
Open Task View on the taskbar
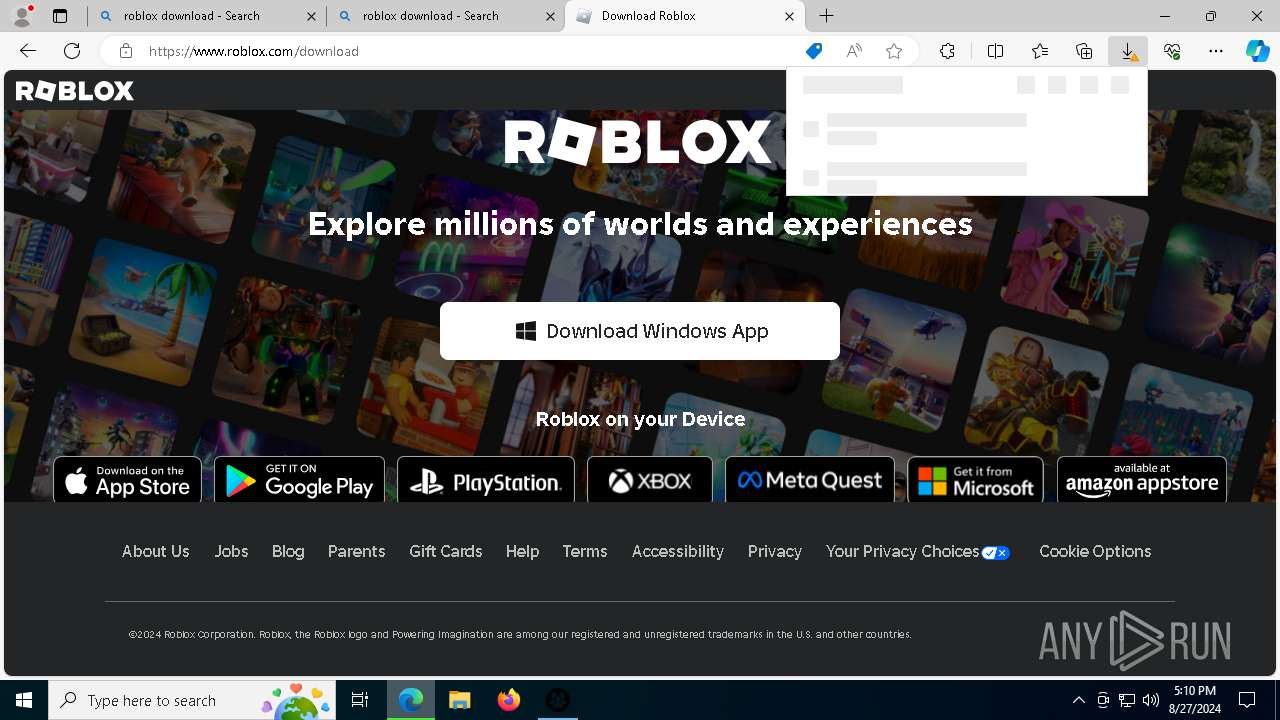pyautogui.click(x=360, y=700)
